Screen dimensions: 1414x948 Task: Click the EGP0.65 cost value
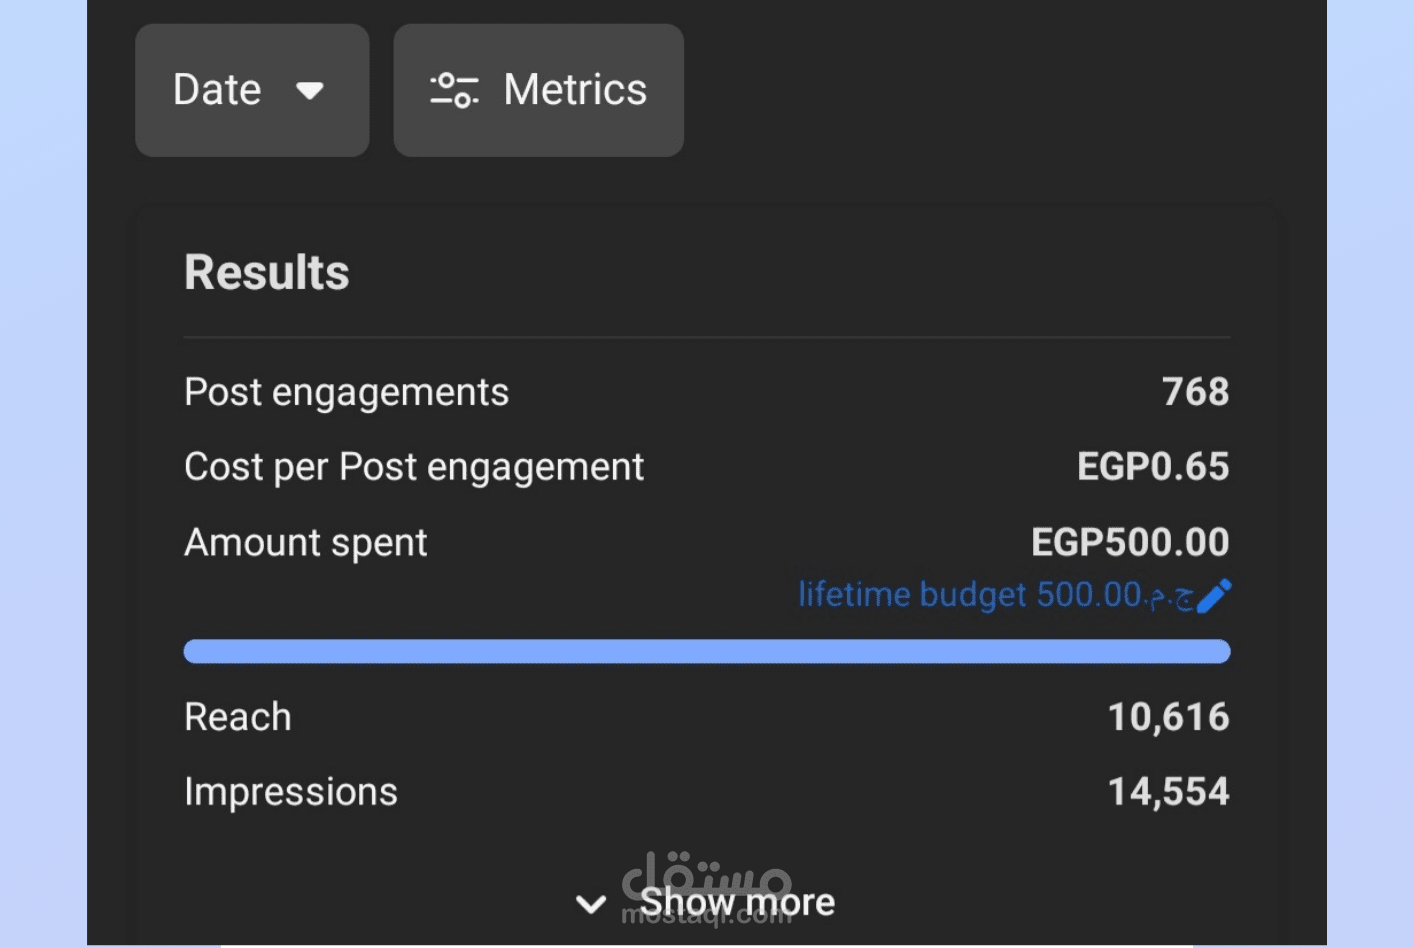pos(1152,467)
